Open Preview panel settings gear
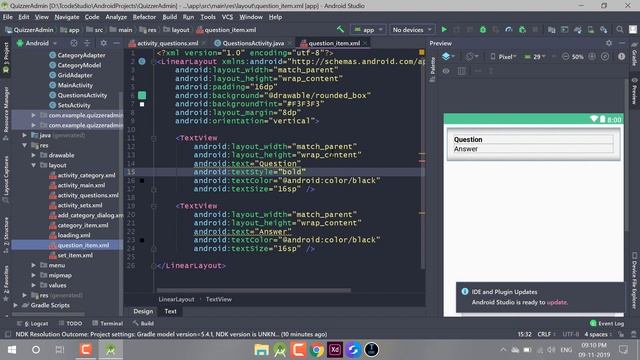640x360 pixels. 609,43
